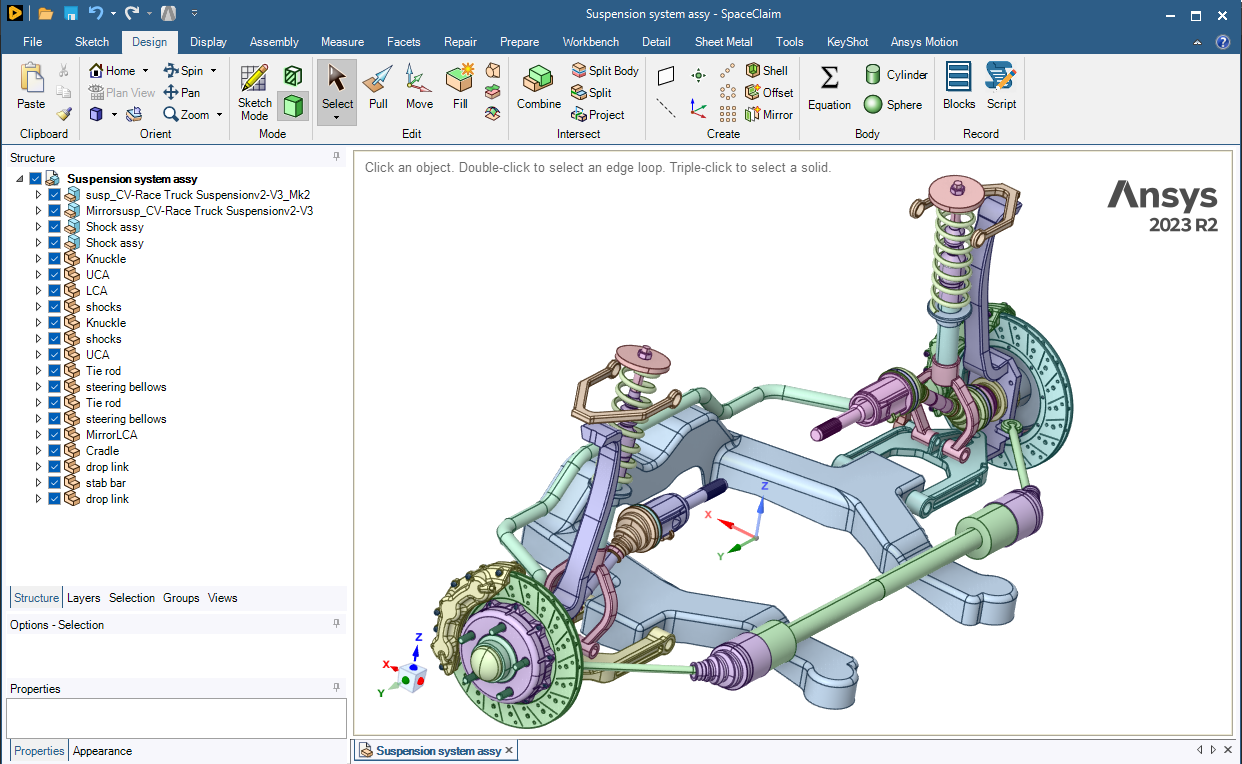Uncheck the Suspension system assy root checkbox
1242x764 pixels.
tap(36, 179)
